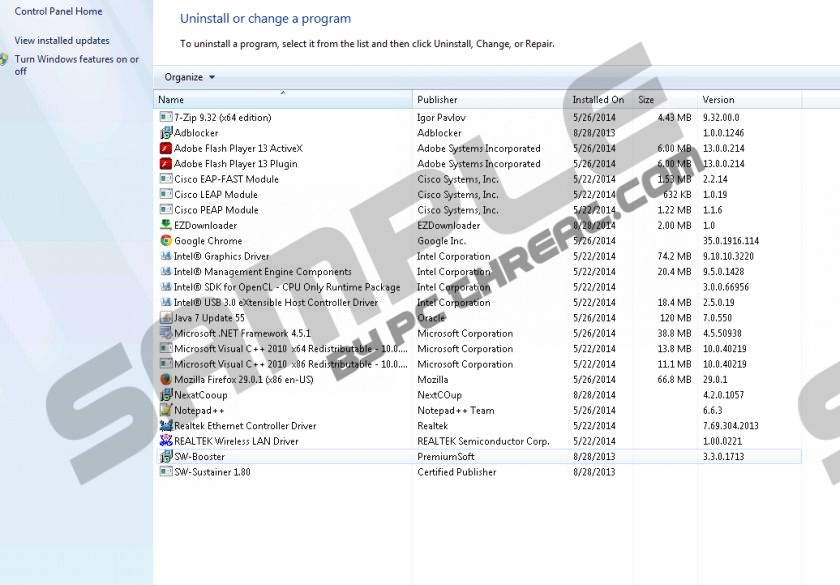The width and height of the screenshot is (840, 585).
Task: Select the SW-Booster entry name
Action: tap(199, 456)
